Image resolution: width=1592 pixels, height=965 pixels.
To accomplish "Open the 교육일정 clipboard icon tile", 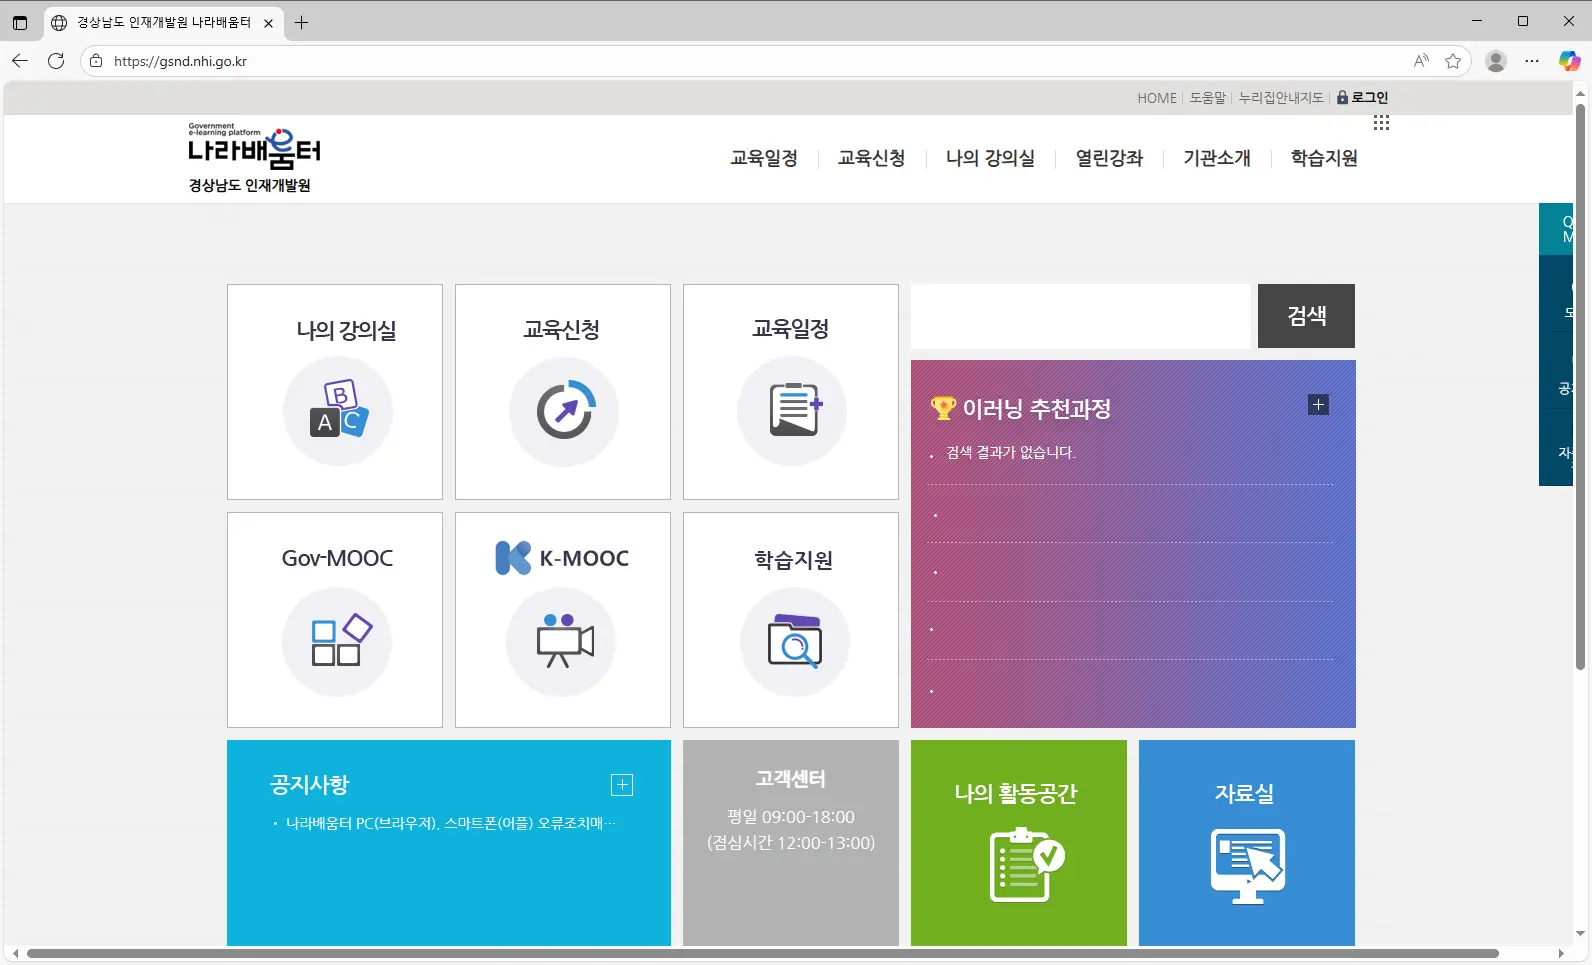I will (x=792, y=411).
